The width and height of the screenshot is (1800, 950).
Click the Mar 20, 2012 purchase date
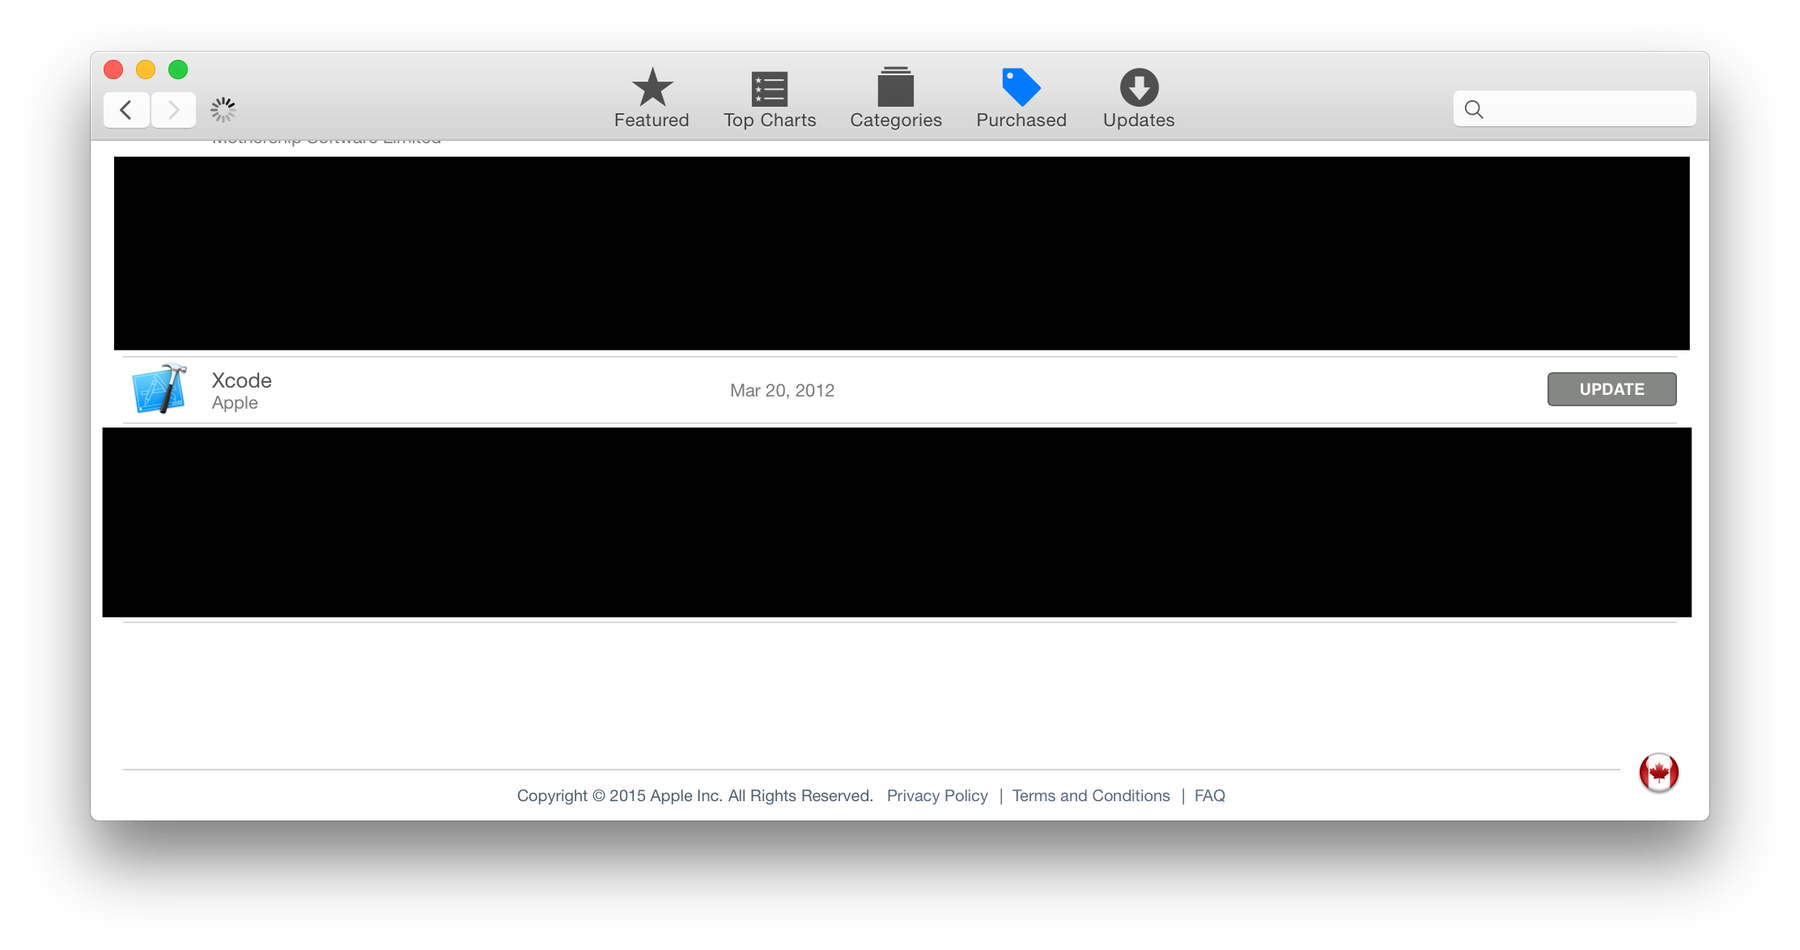tap(782, 391)
